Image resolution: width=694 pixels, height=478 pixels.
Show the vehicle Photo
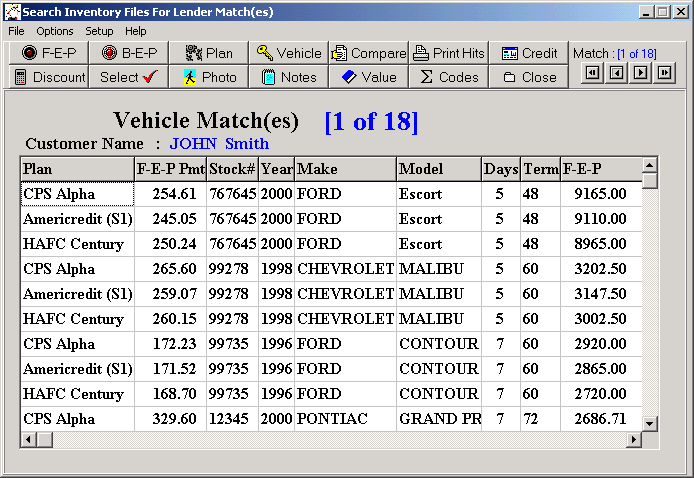click(x=208, y=77)
